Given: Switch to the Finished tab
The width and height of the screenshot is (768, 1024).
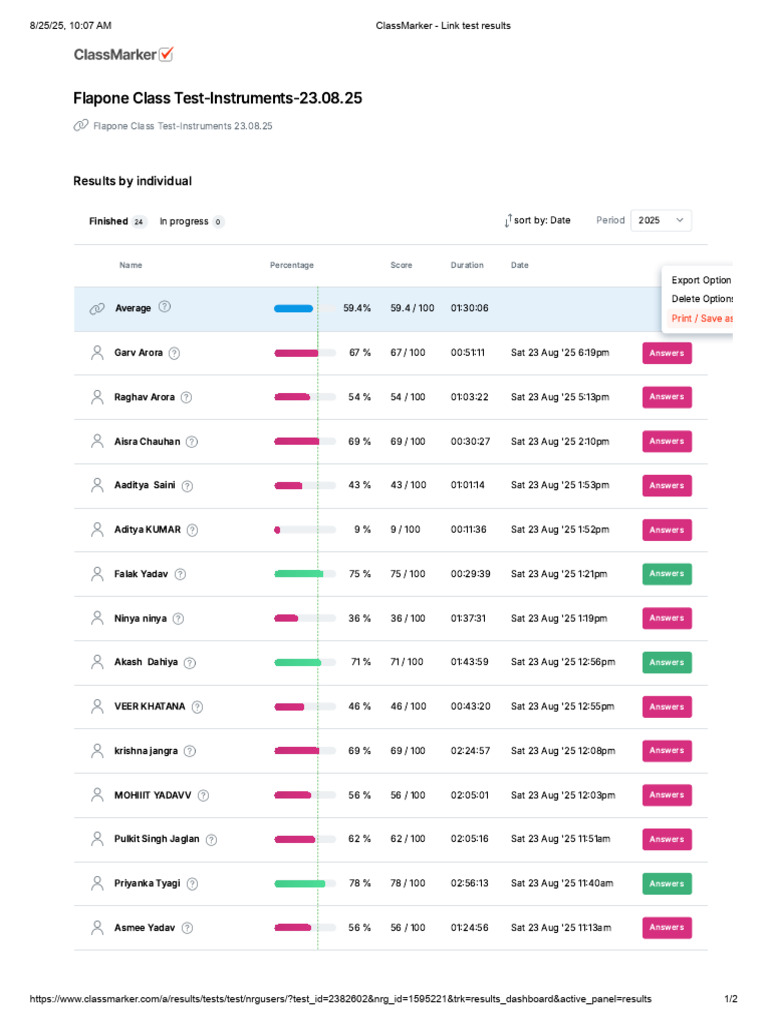Looking at the screenshot, I should 118,221.
